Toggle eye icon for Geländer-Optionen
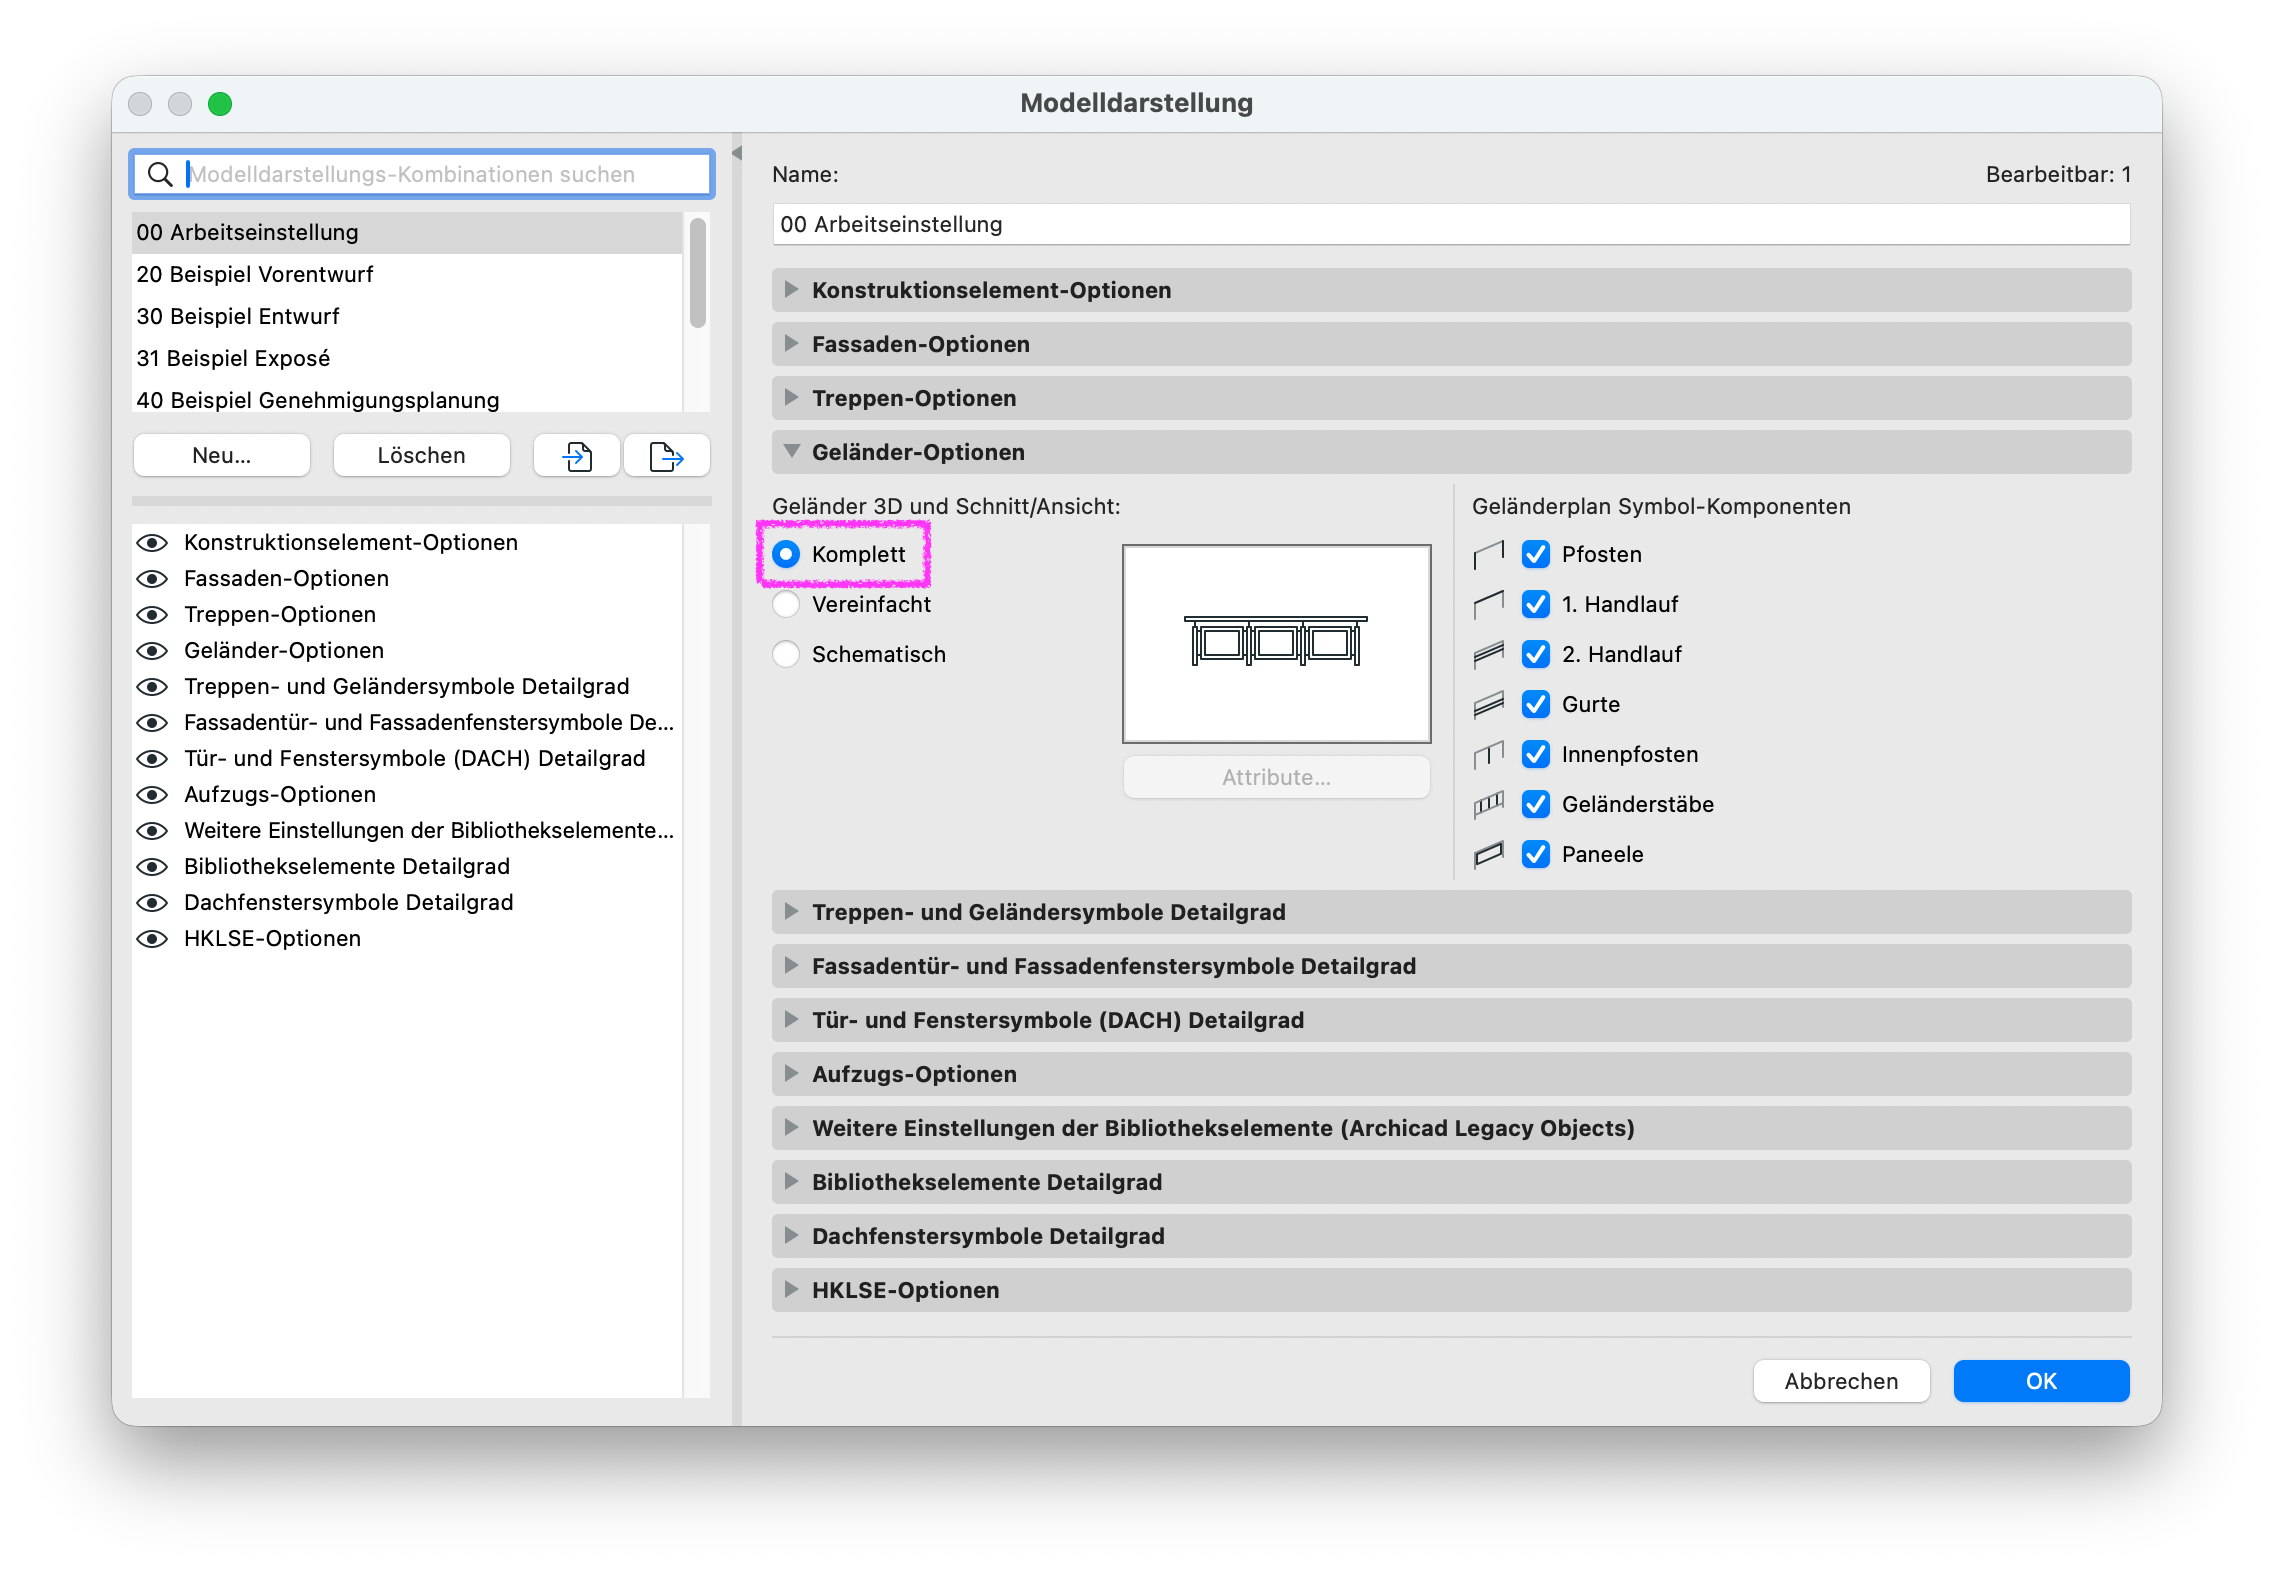The height and width of the screenshot is (1574, 2274). coord(152,651)
